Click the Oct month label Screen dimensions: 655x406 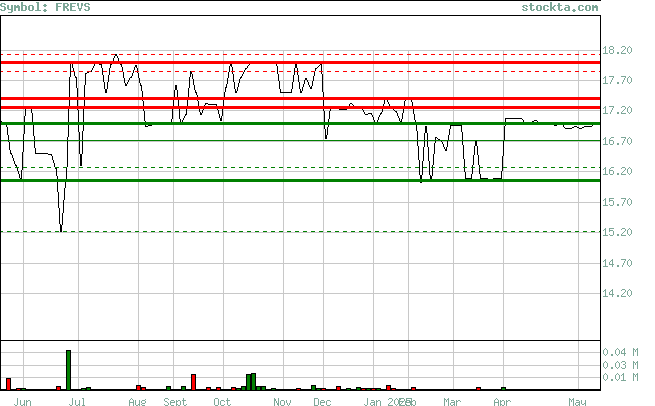point(222,401)
